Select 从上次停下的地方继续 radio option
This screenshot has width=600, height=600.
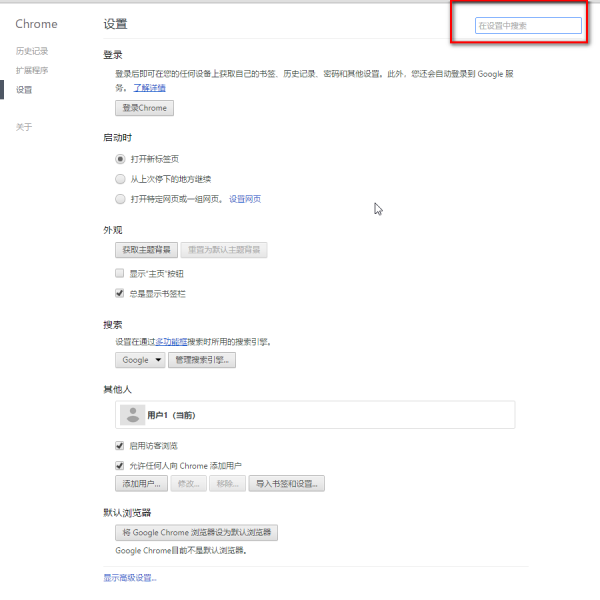click(x=120, y=179)
